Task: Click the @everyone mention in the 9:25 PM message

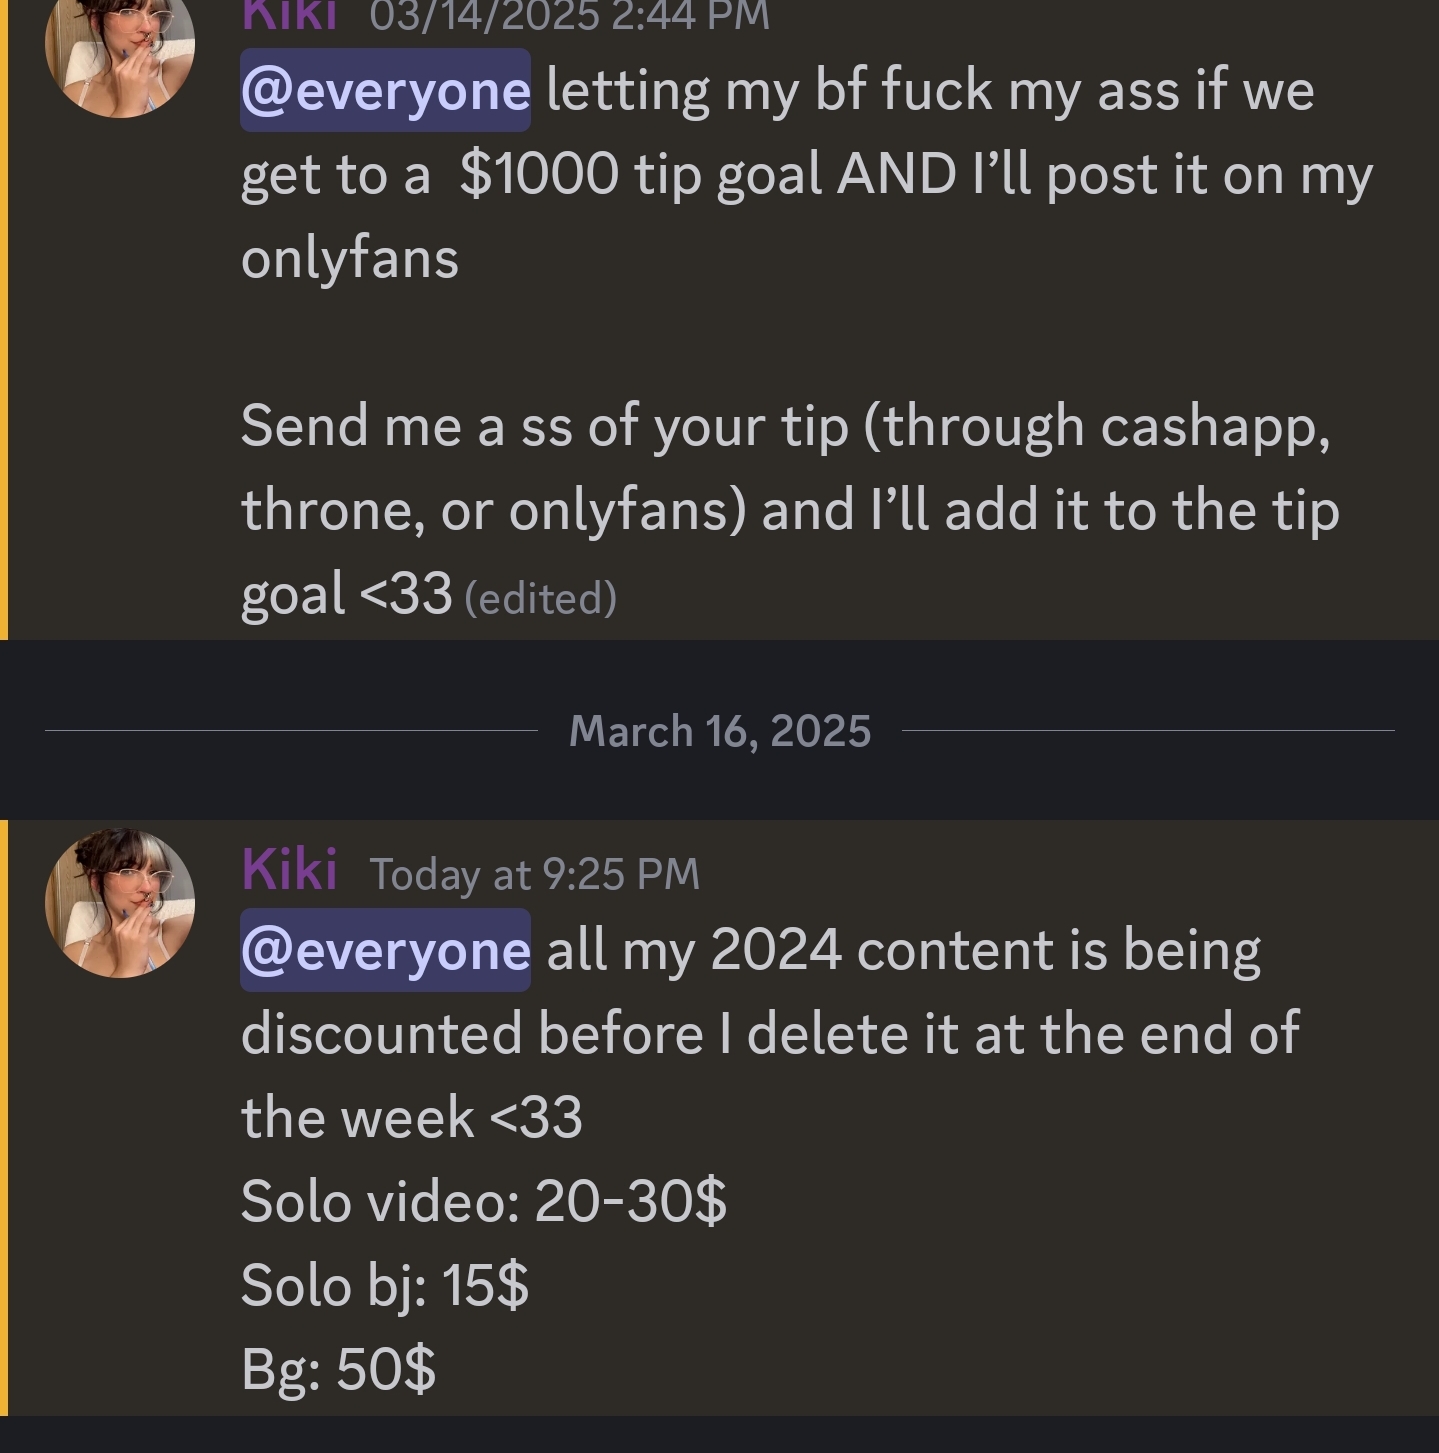Action: coord(385,950)
